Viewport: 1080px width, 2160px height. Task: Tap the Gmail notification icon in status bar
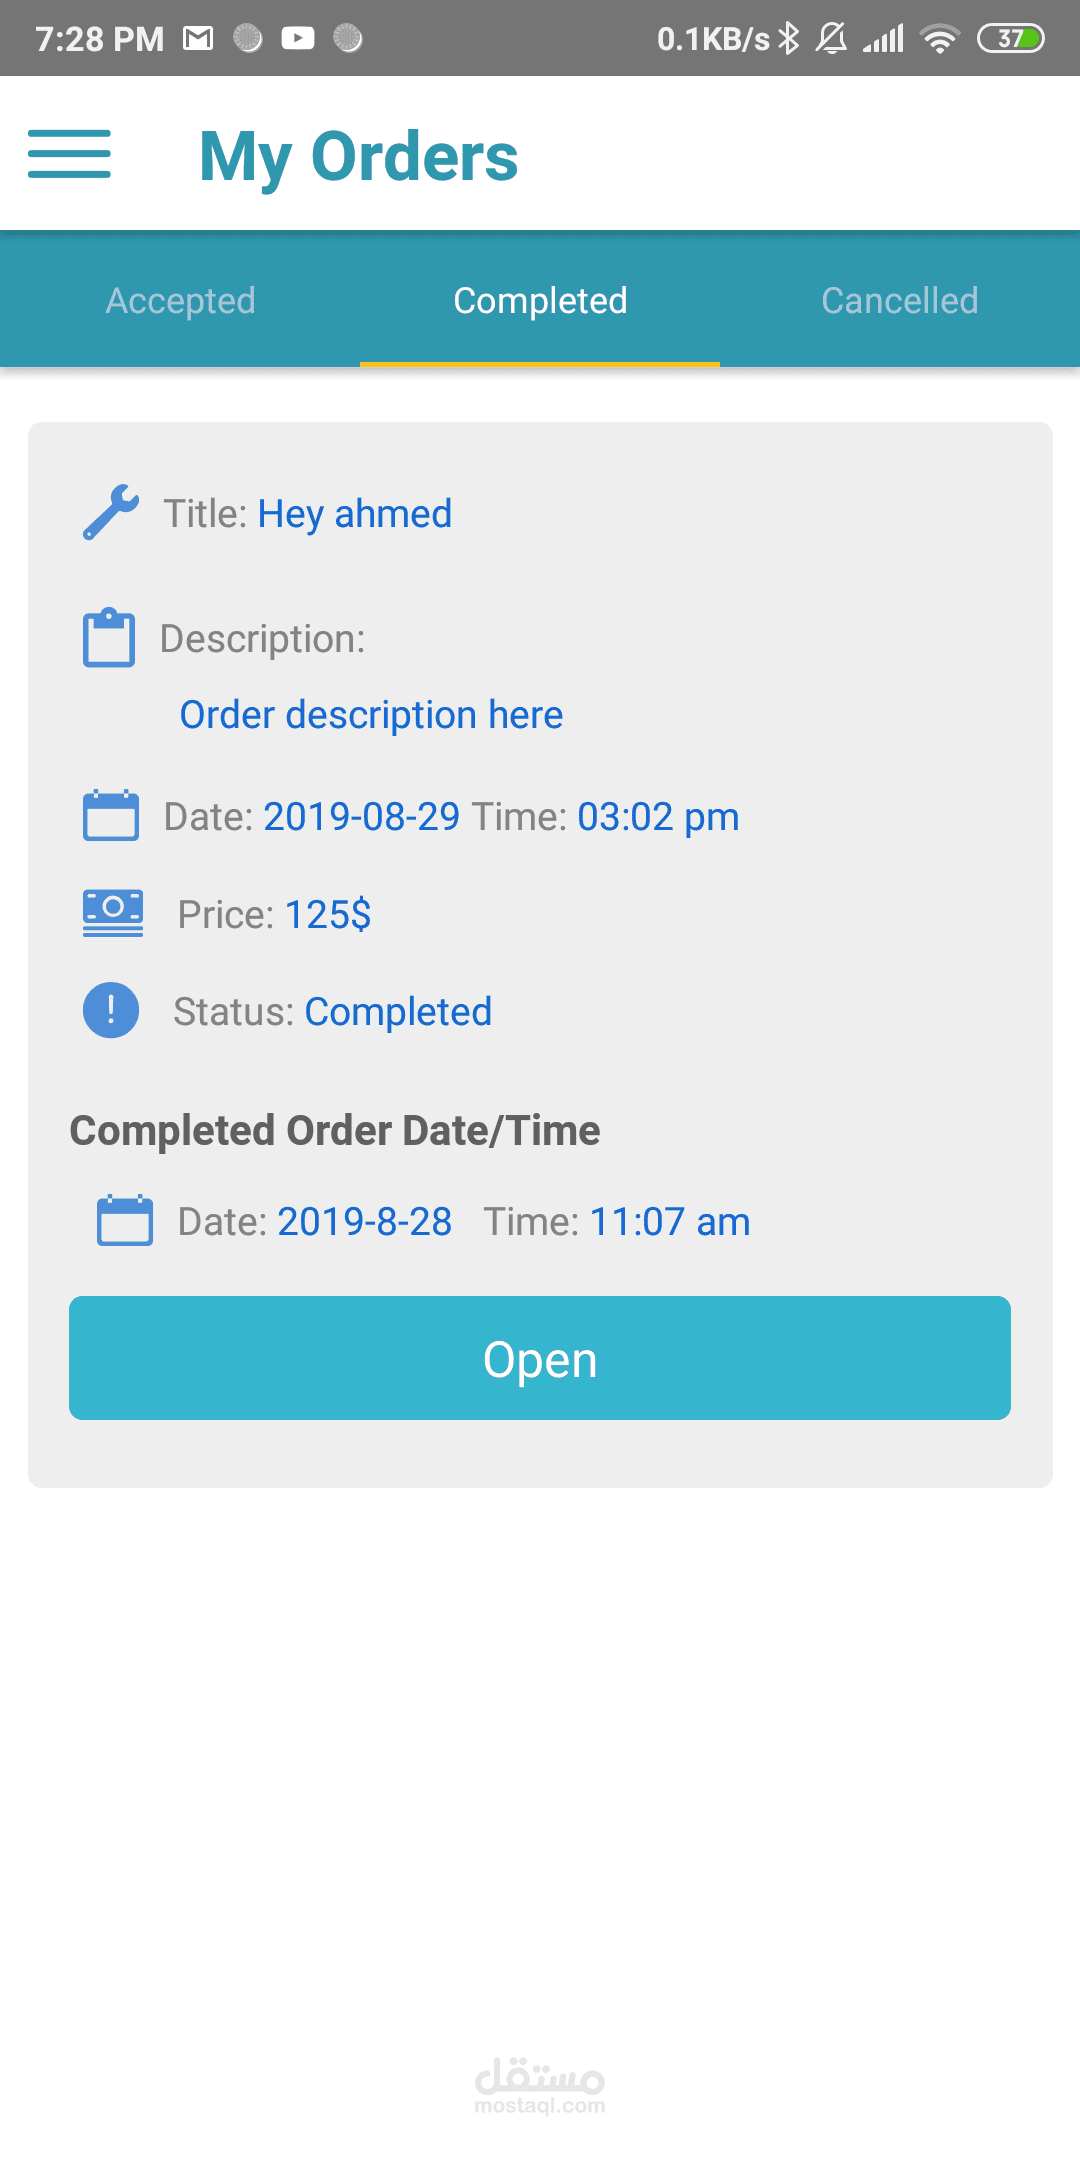click(198, 38)
